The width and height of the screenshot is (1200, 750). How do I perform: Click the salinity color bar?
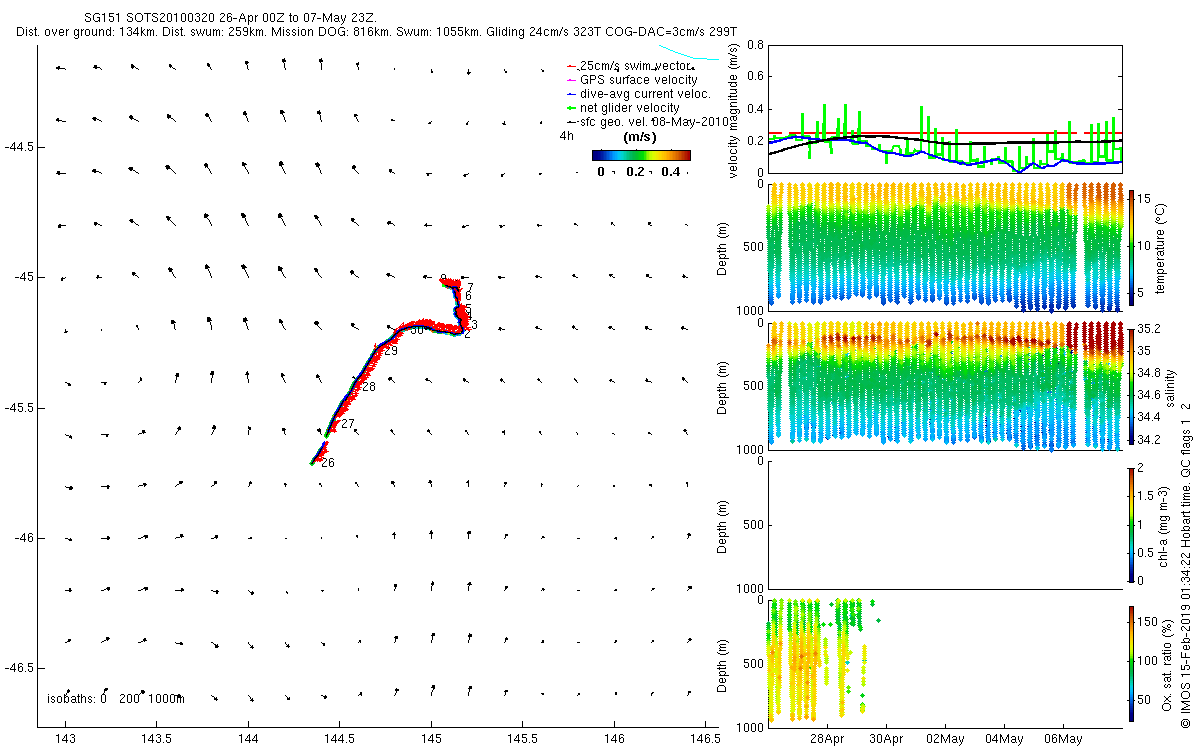tap(1132, 386)
